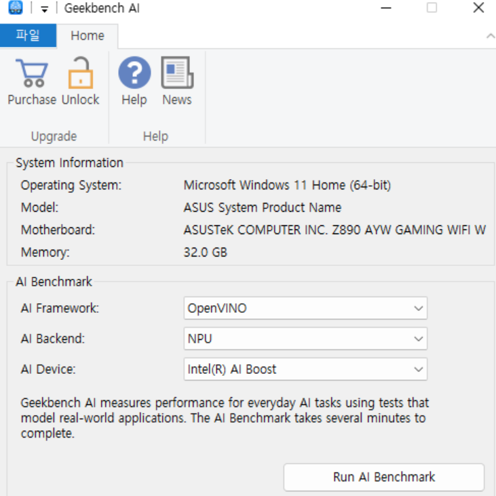
Task: Expand the AI Framework dropdown showing OpenVINO
Action: point(305,308)
